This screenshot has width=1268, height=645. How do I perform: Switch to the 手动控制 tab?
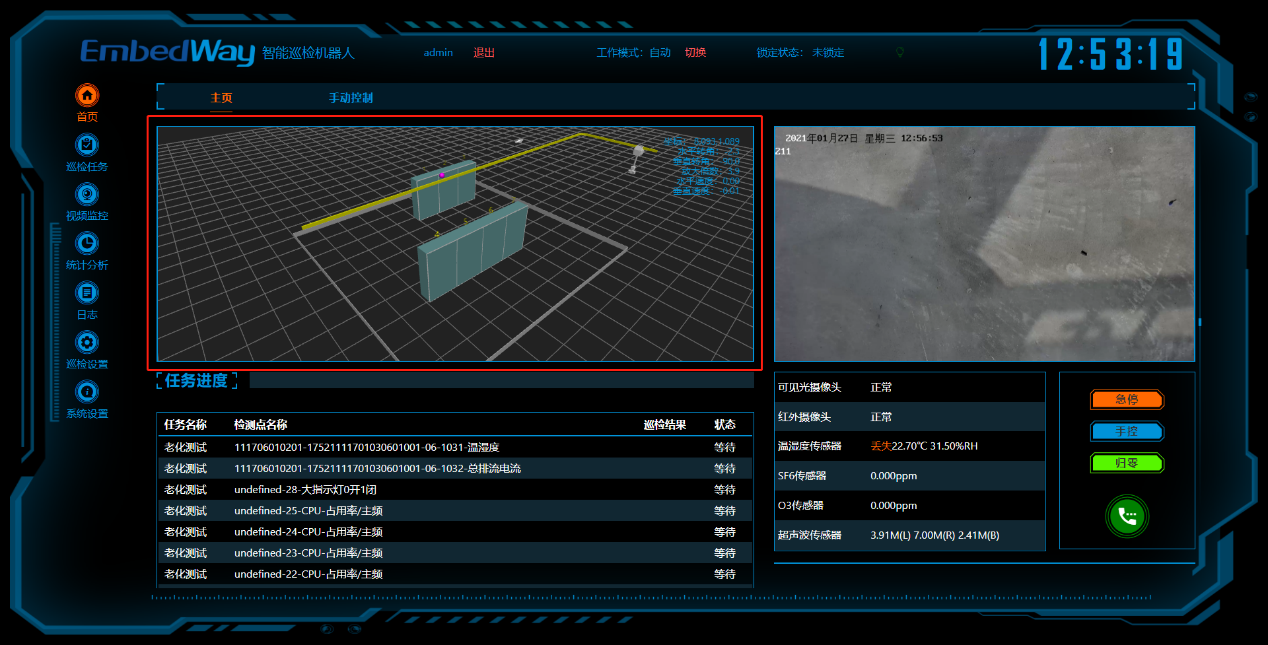pos(351,98)
